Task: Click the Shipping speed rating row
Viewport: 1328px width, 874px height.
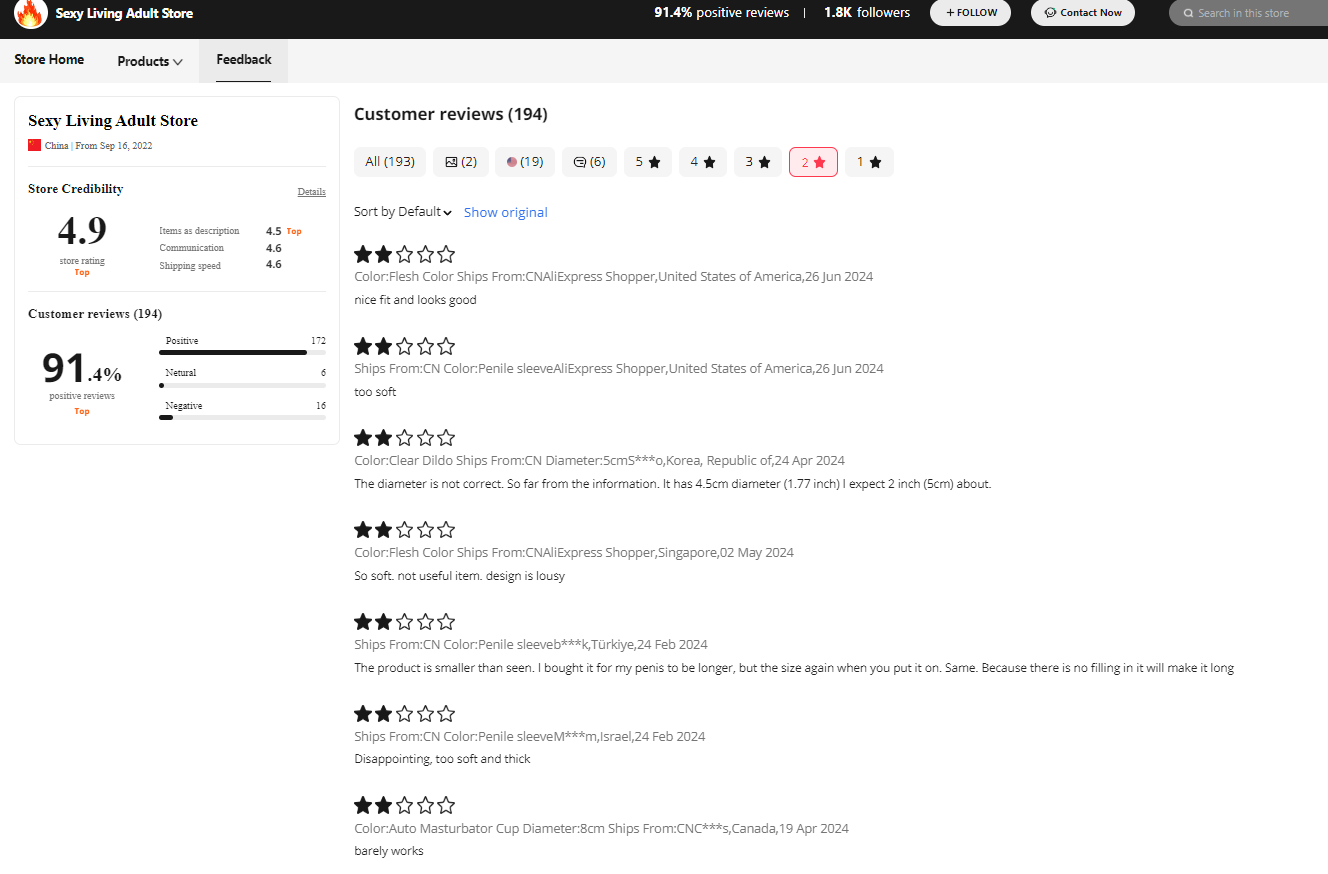Action: (x=220, y=265)
